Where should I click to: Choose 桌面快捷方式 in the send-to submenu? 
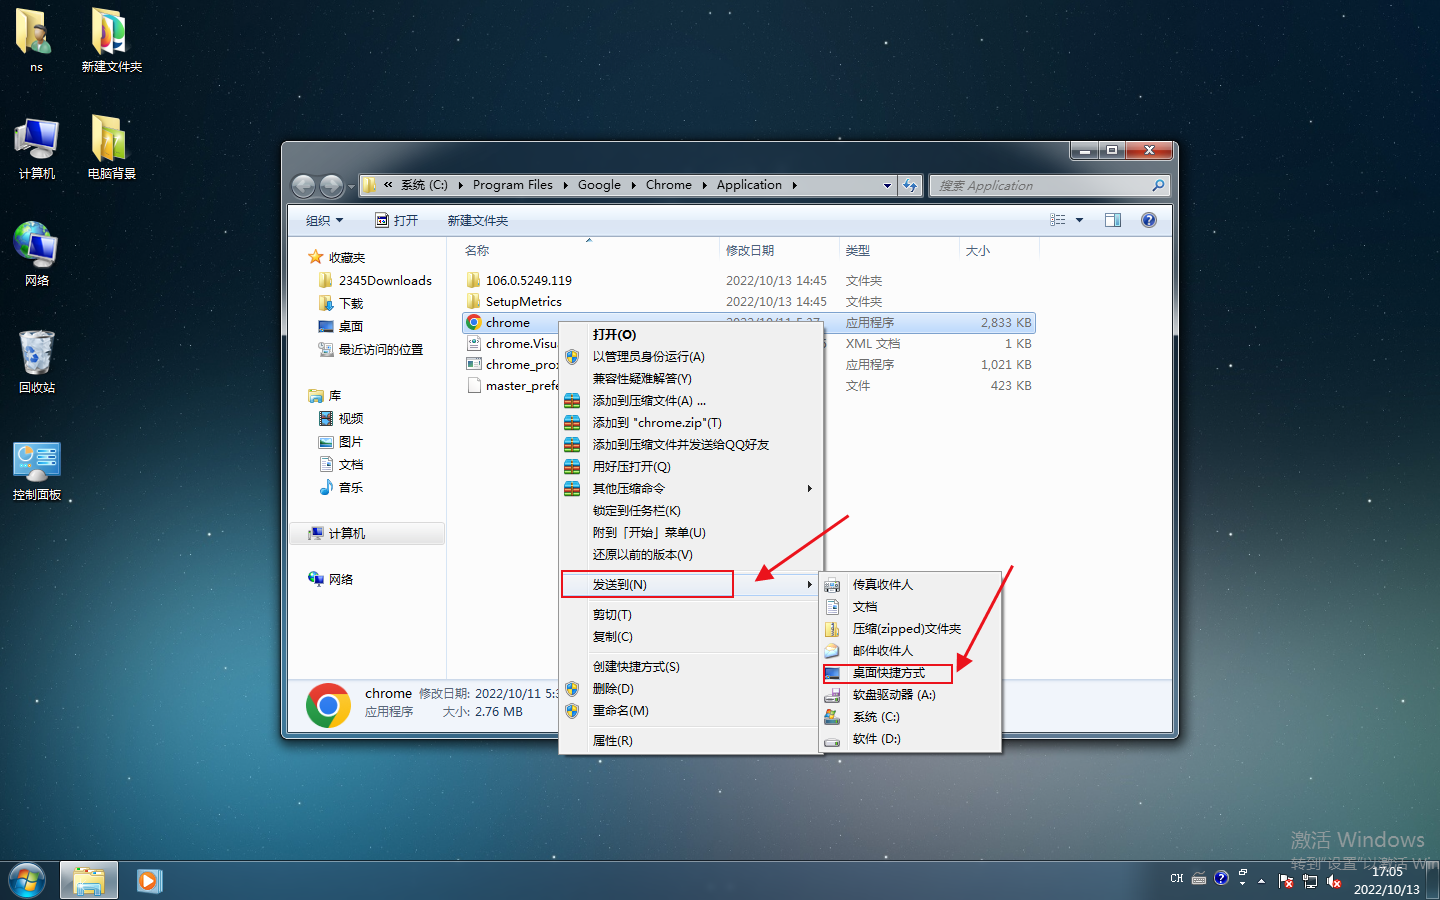click(887, 673)
